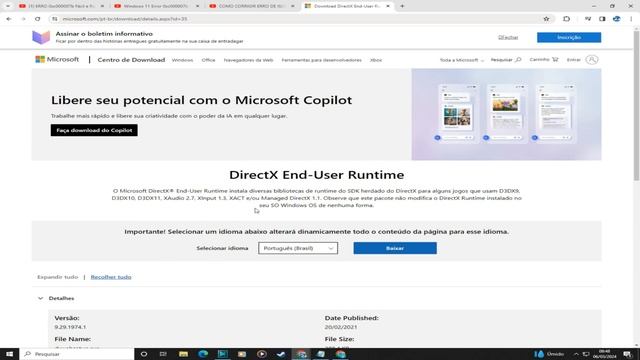Collapse the Detalhes section chevron
Screen dimensions: 640x360
40,298
